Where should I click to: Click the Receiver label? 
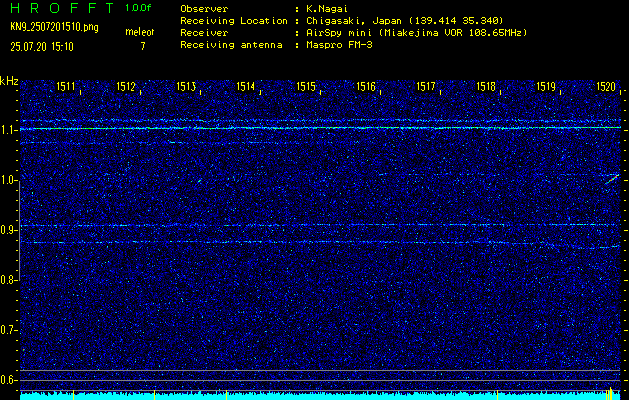click(x=204, y=32)
